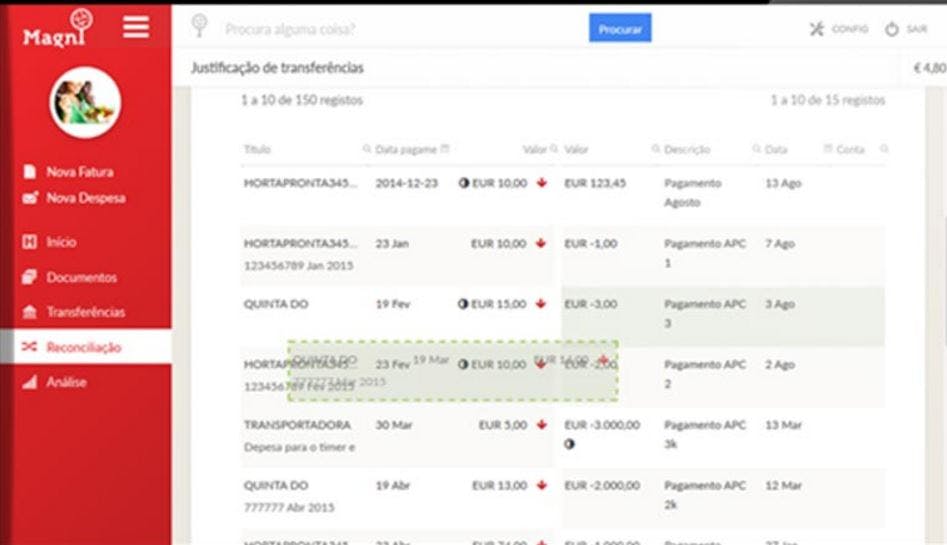Open the hamburger menu next to Magni logo
The height and width of the screenshot is (545, 947).
[x=136, y=27]
